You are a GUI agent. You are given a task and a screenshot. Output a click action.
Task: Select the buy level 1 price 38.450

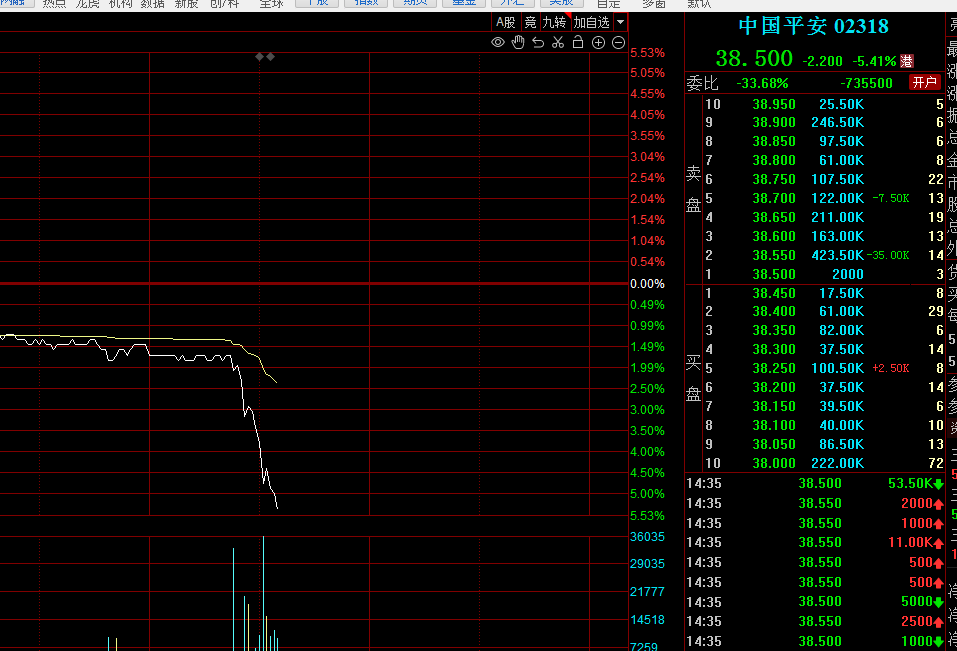pyautogui.click(x=774, y=293)
